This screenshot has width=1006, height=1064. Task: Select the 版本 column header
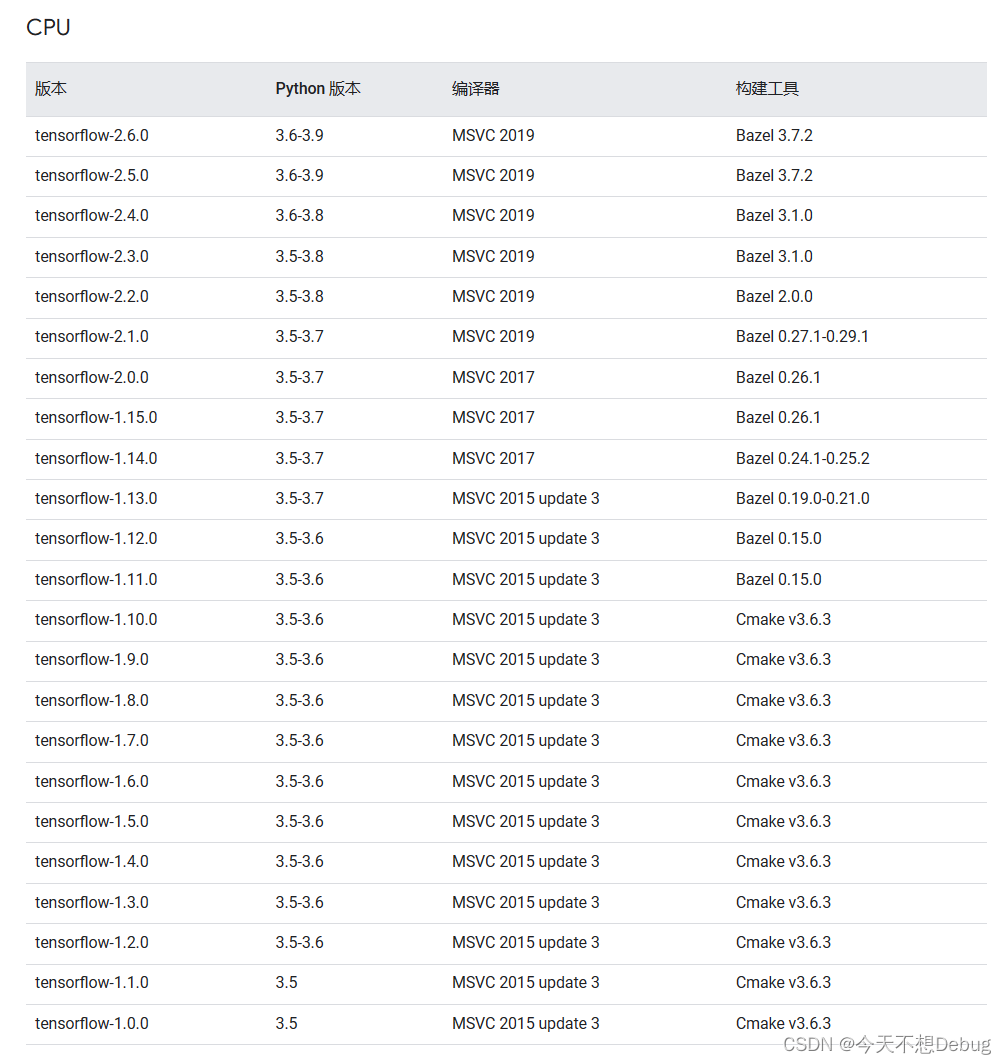(51, 89)
